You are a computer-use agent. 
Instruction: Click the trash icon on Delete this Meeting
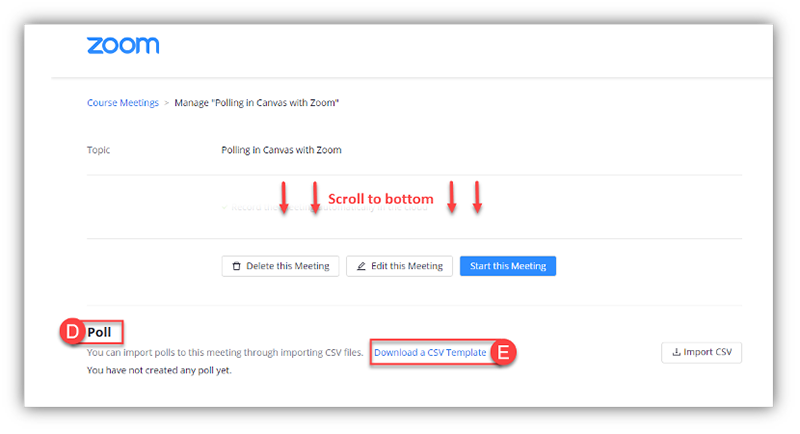(x=236, y=267)
